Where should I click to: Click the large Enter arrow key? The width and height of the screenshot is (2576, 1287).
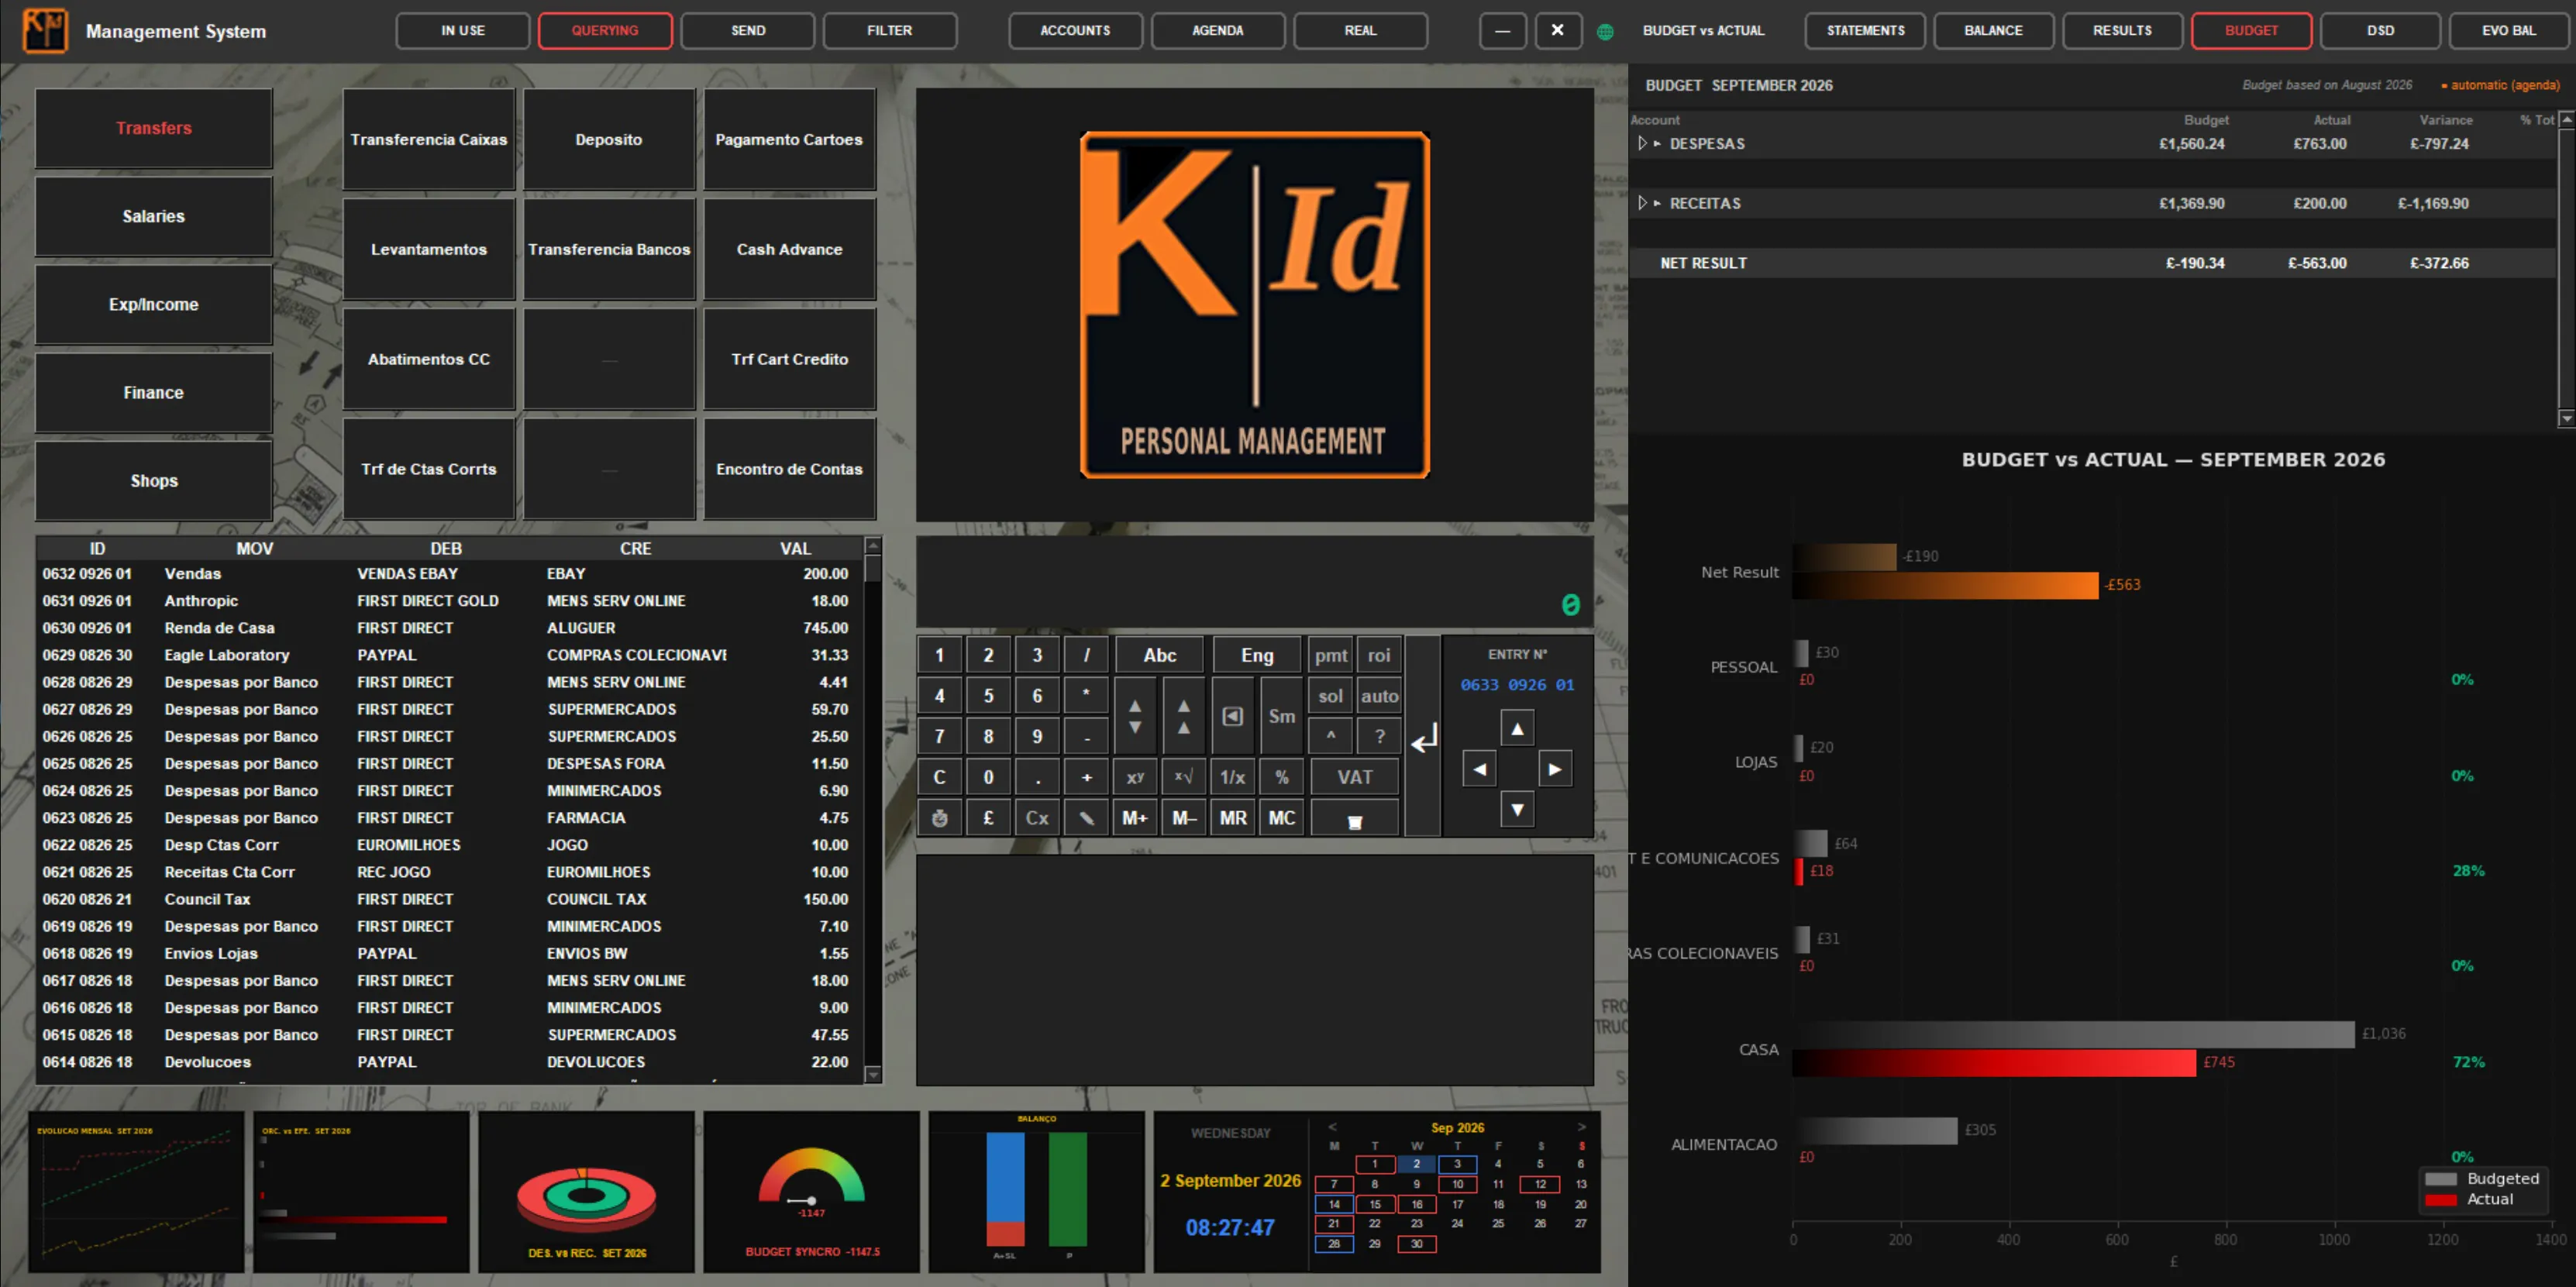point(1423,738)
